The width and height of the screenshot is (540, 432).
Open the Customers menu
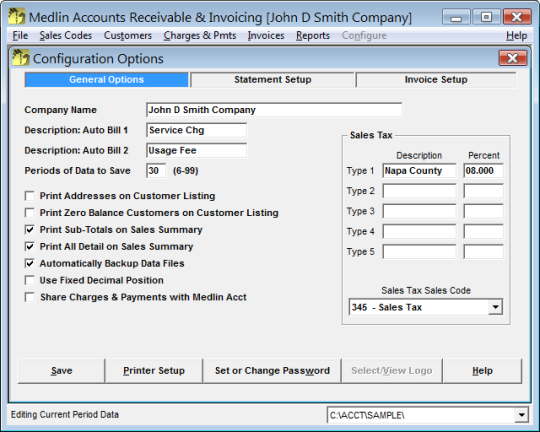pos(128,35)
